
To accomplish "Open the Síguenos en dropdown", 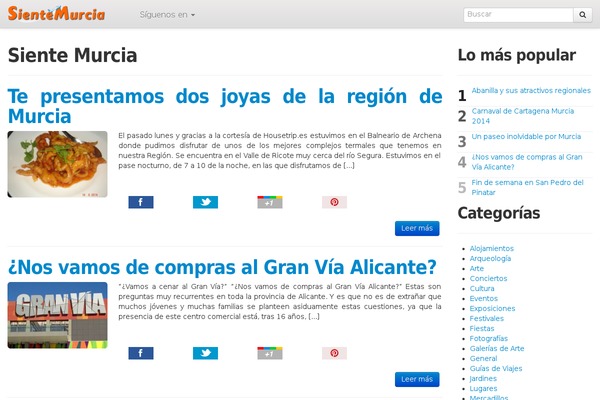I will (x=167, y=15).
